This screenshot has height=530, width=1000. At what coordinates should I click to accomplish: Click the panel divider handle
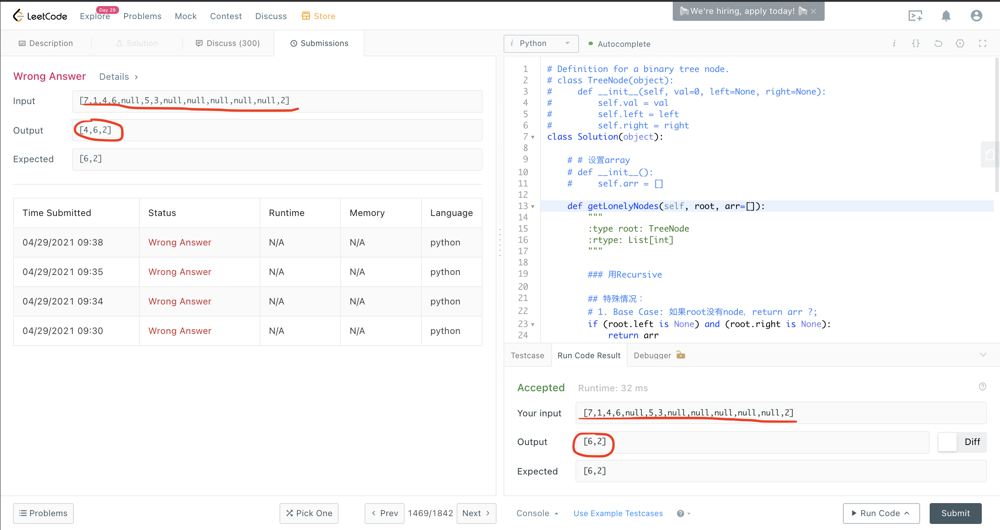coord(500,242)
